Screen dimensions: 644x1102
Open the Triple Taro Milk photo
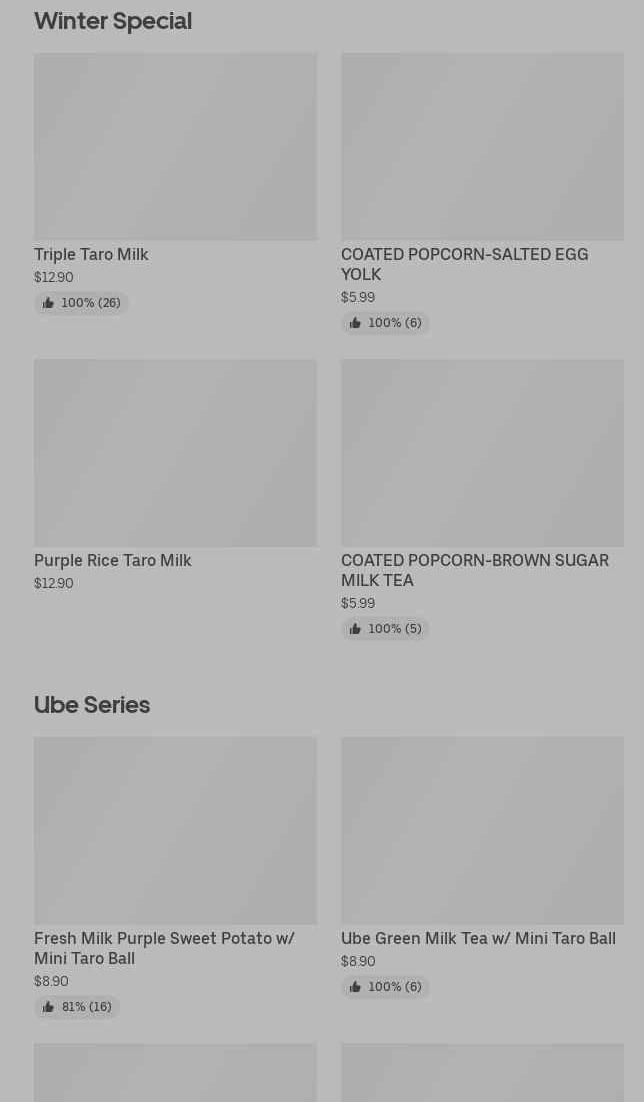pos(175,146)
